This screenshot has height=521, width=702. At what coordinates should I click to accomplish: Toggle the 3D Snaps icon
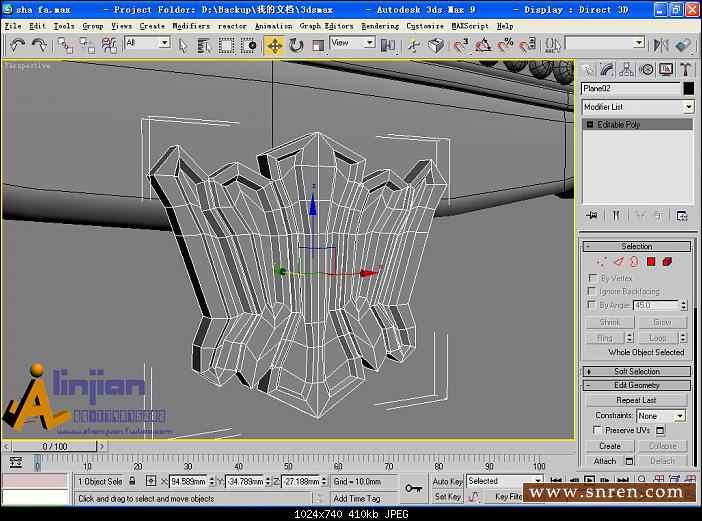pyautogui.click(x=461, y=45)
